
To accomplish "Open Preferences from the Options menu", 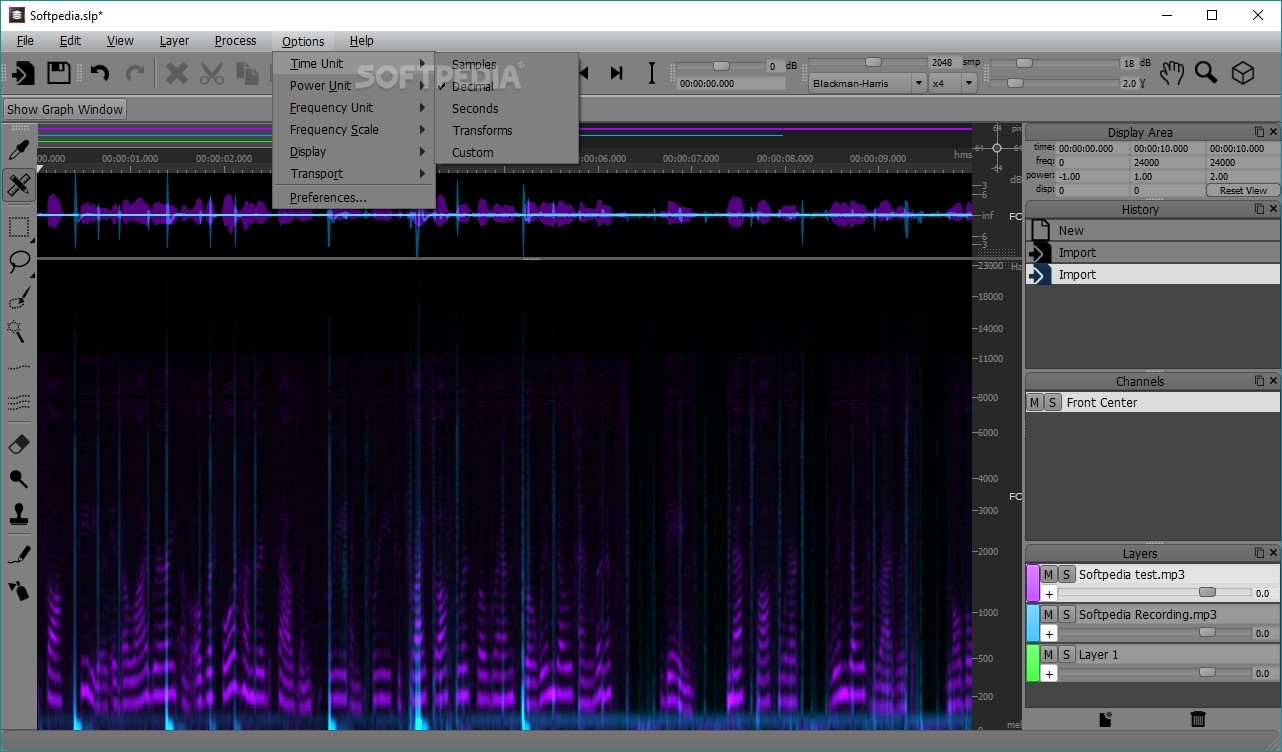I will [354, 198].
